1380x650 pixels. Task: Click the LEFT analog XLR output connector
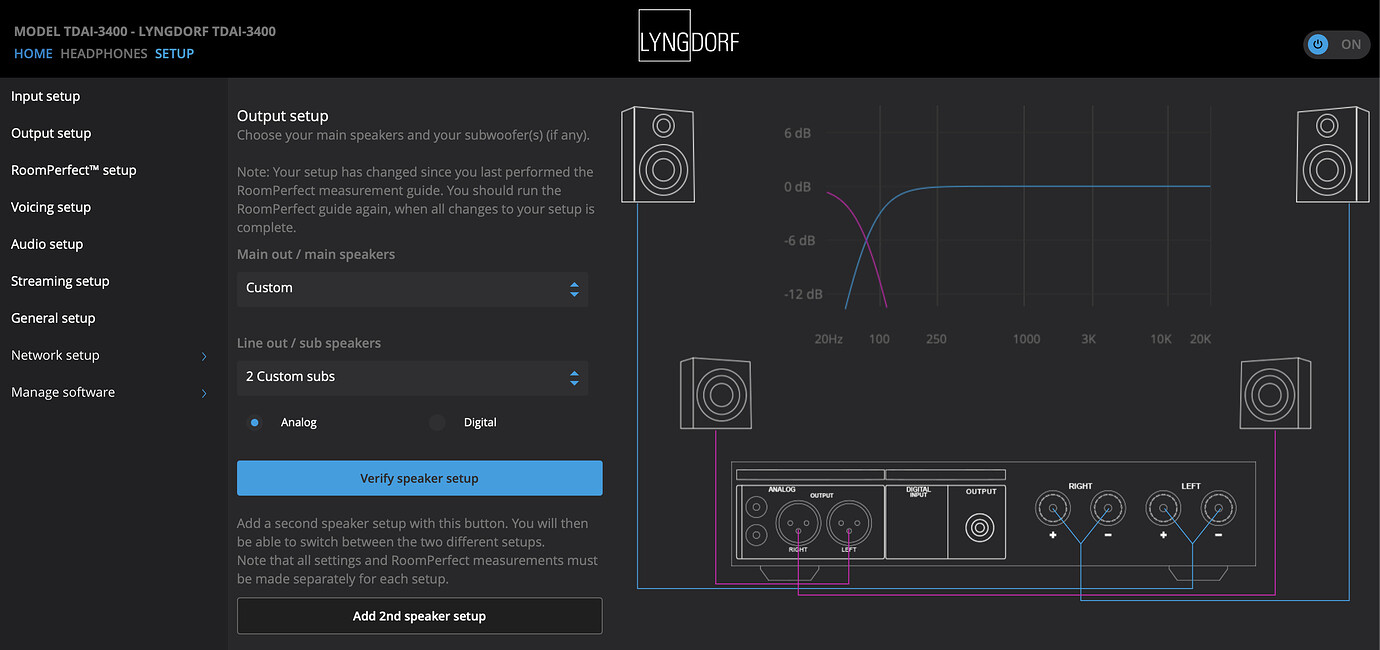pyautogui.click(x=849, y=521)
